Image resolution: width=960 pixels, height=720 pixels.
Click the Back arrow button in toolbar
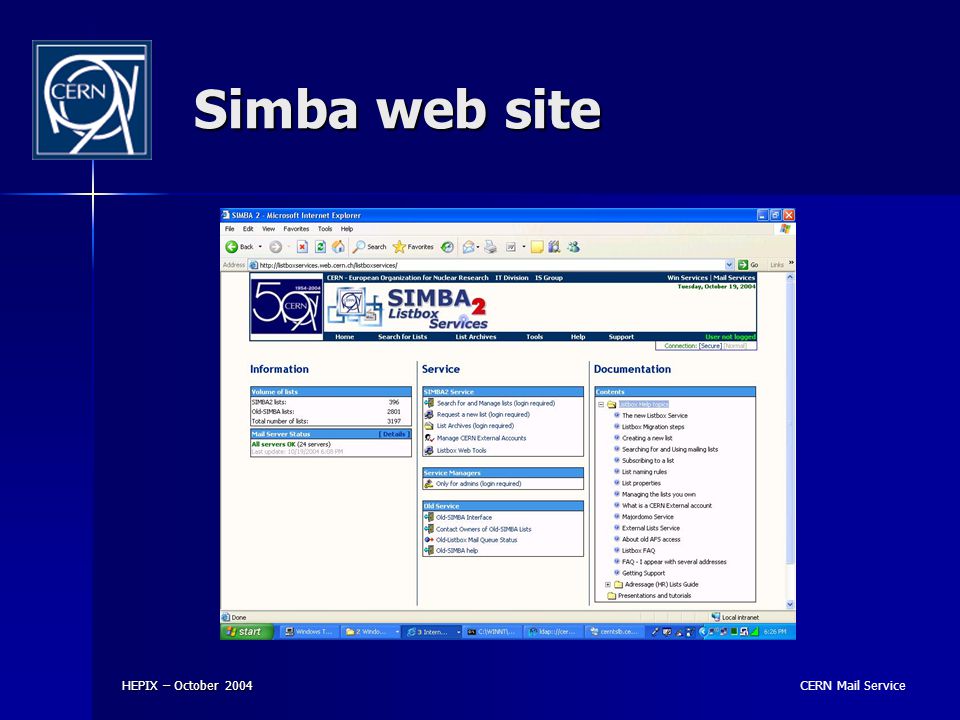pyautogui.click(x=239, y=247)
